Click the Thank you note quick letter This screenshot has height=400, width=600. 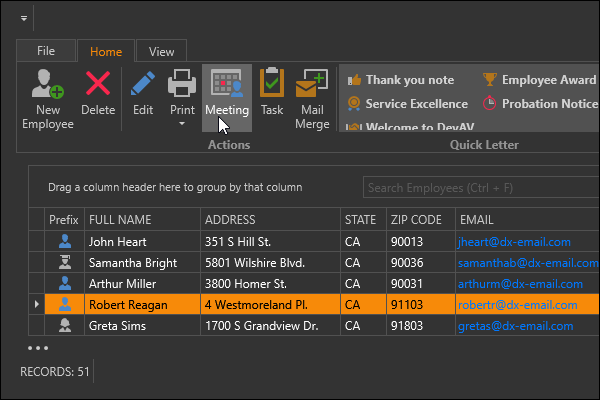coord(400,80)
